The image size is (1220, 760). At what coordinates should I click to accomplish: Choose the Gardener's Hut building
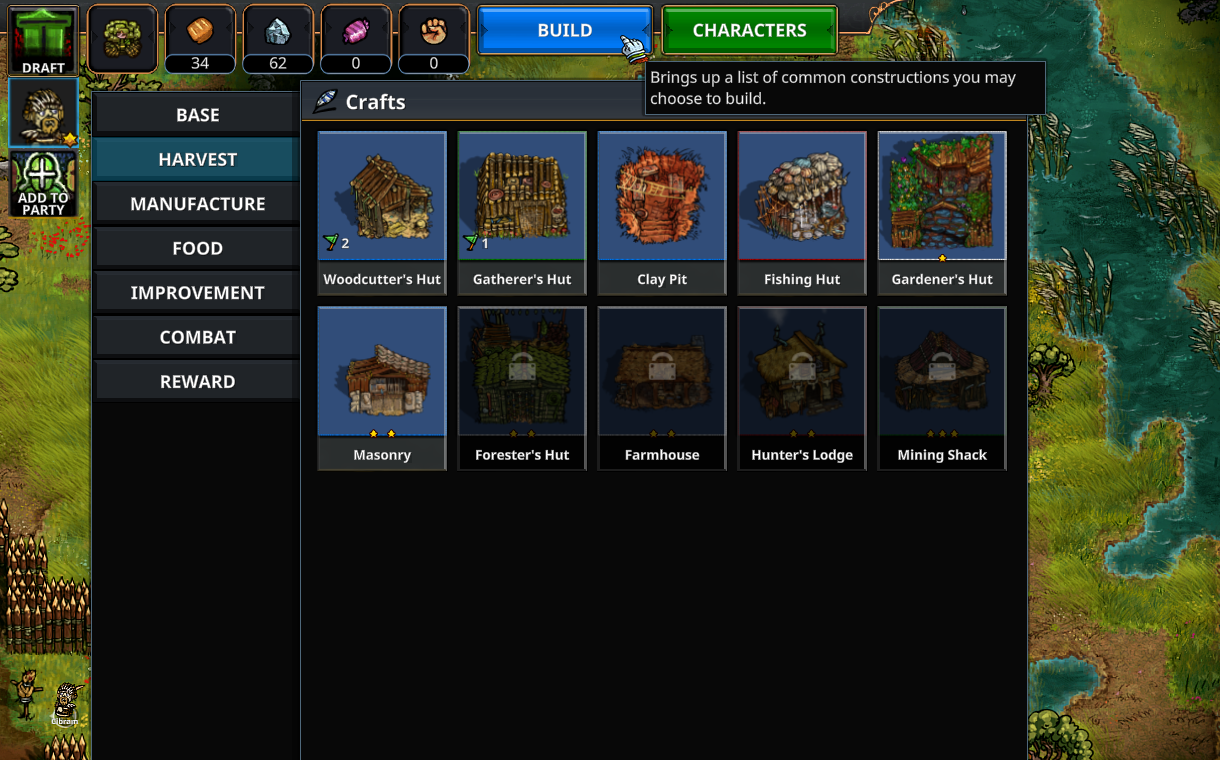[x=942, y=213]
